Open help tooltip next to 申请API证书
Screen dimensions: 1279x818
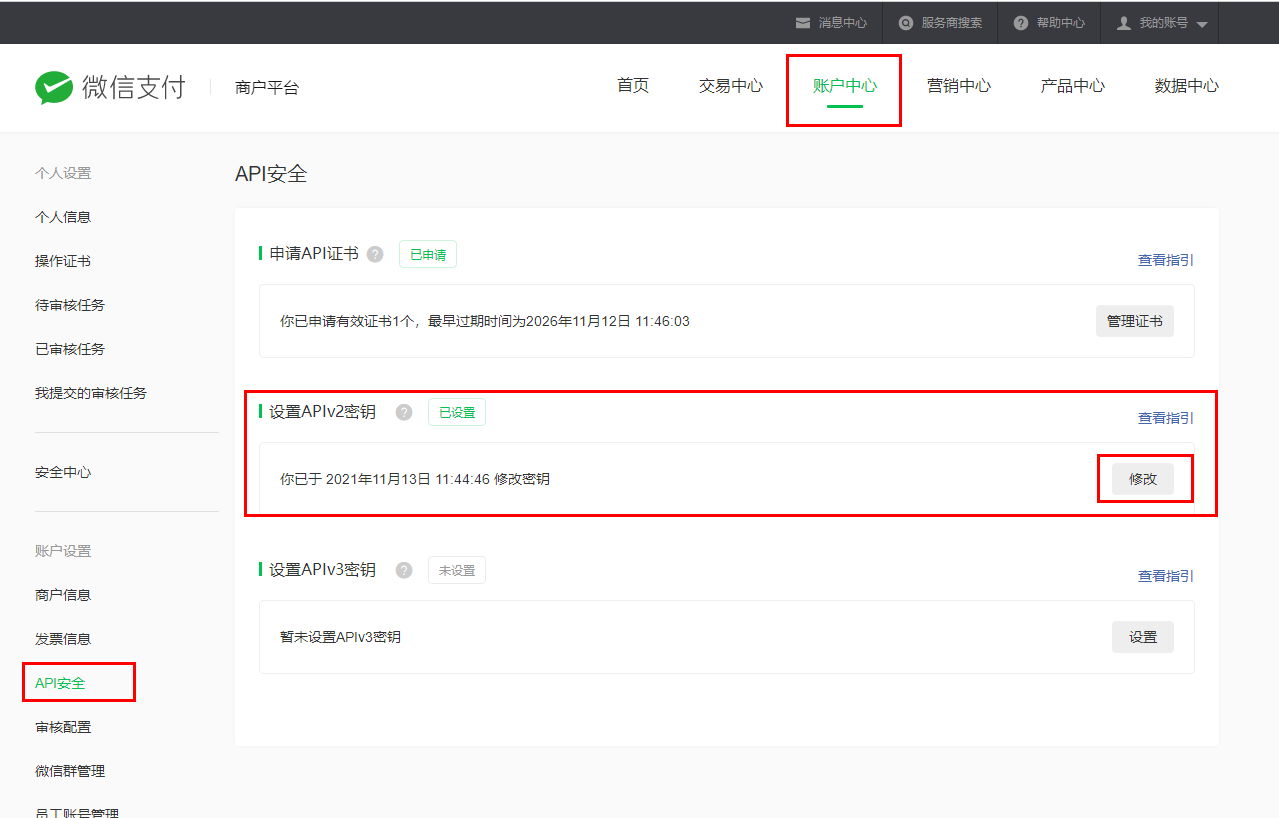pyautogui.click(x=375, y=254)
